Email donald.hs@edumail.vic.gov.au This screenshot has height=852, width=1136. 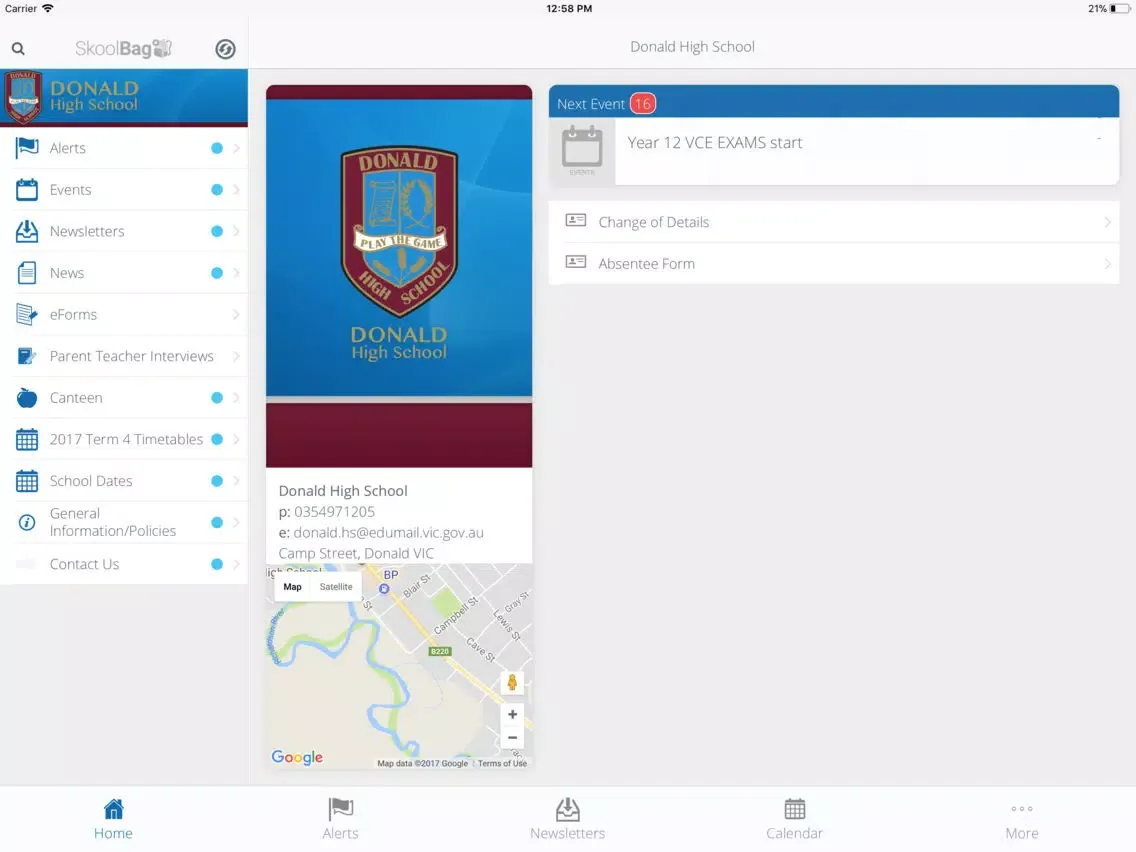(388, 532)
